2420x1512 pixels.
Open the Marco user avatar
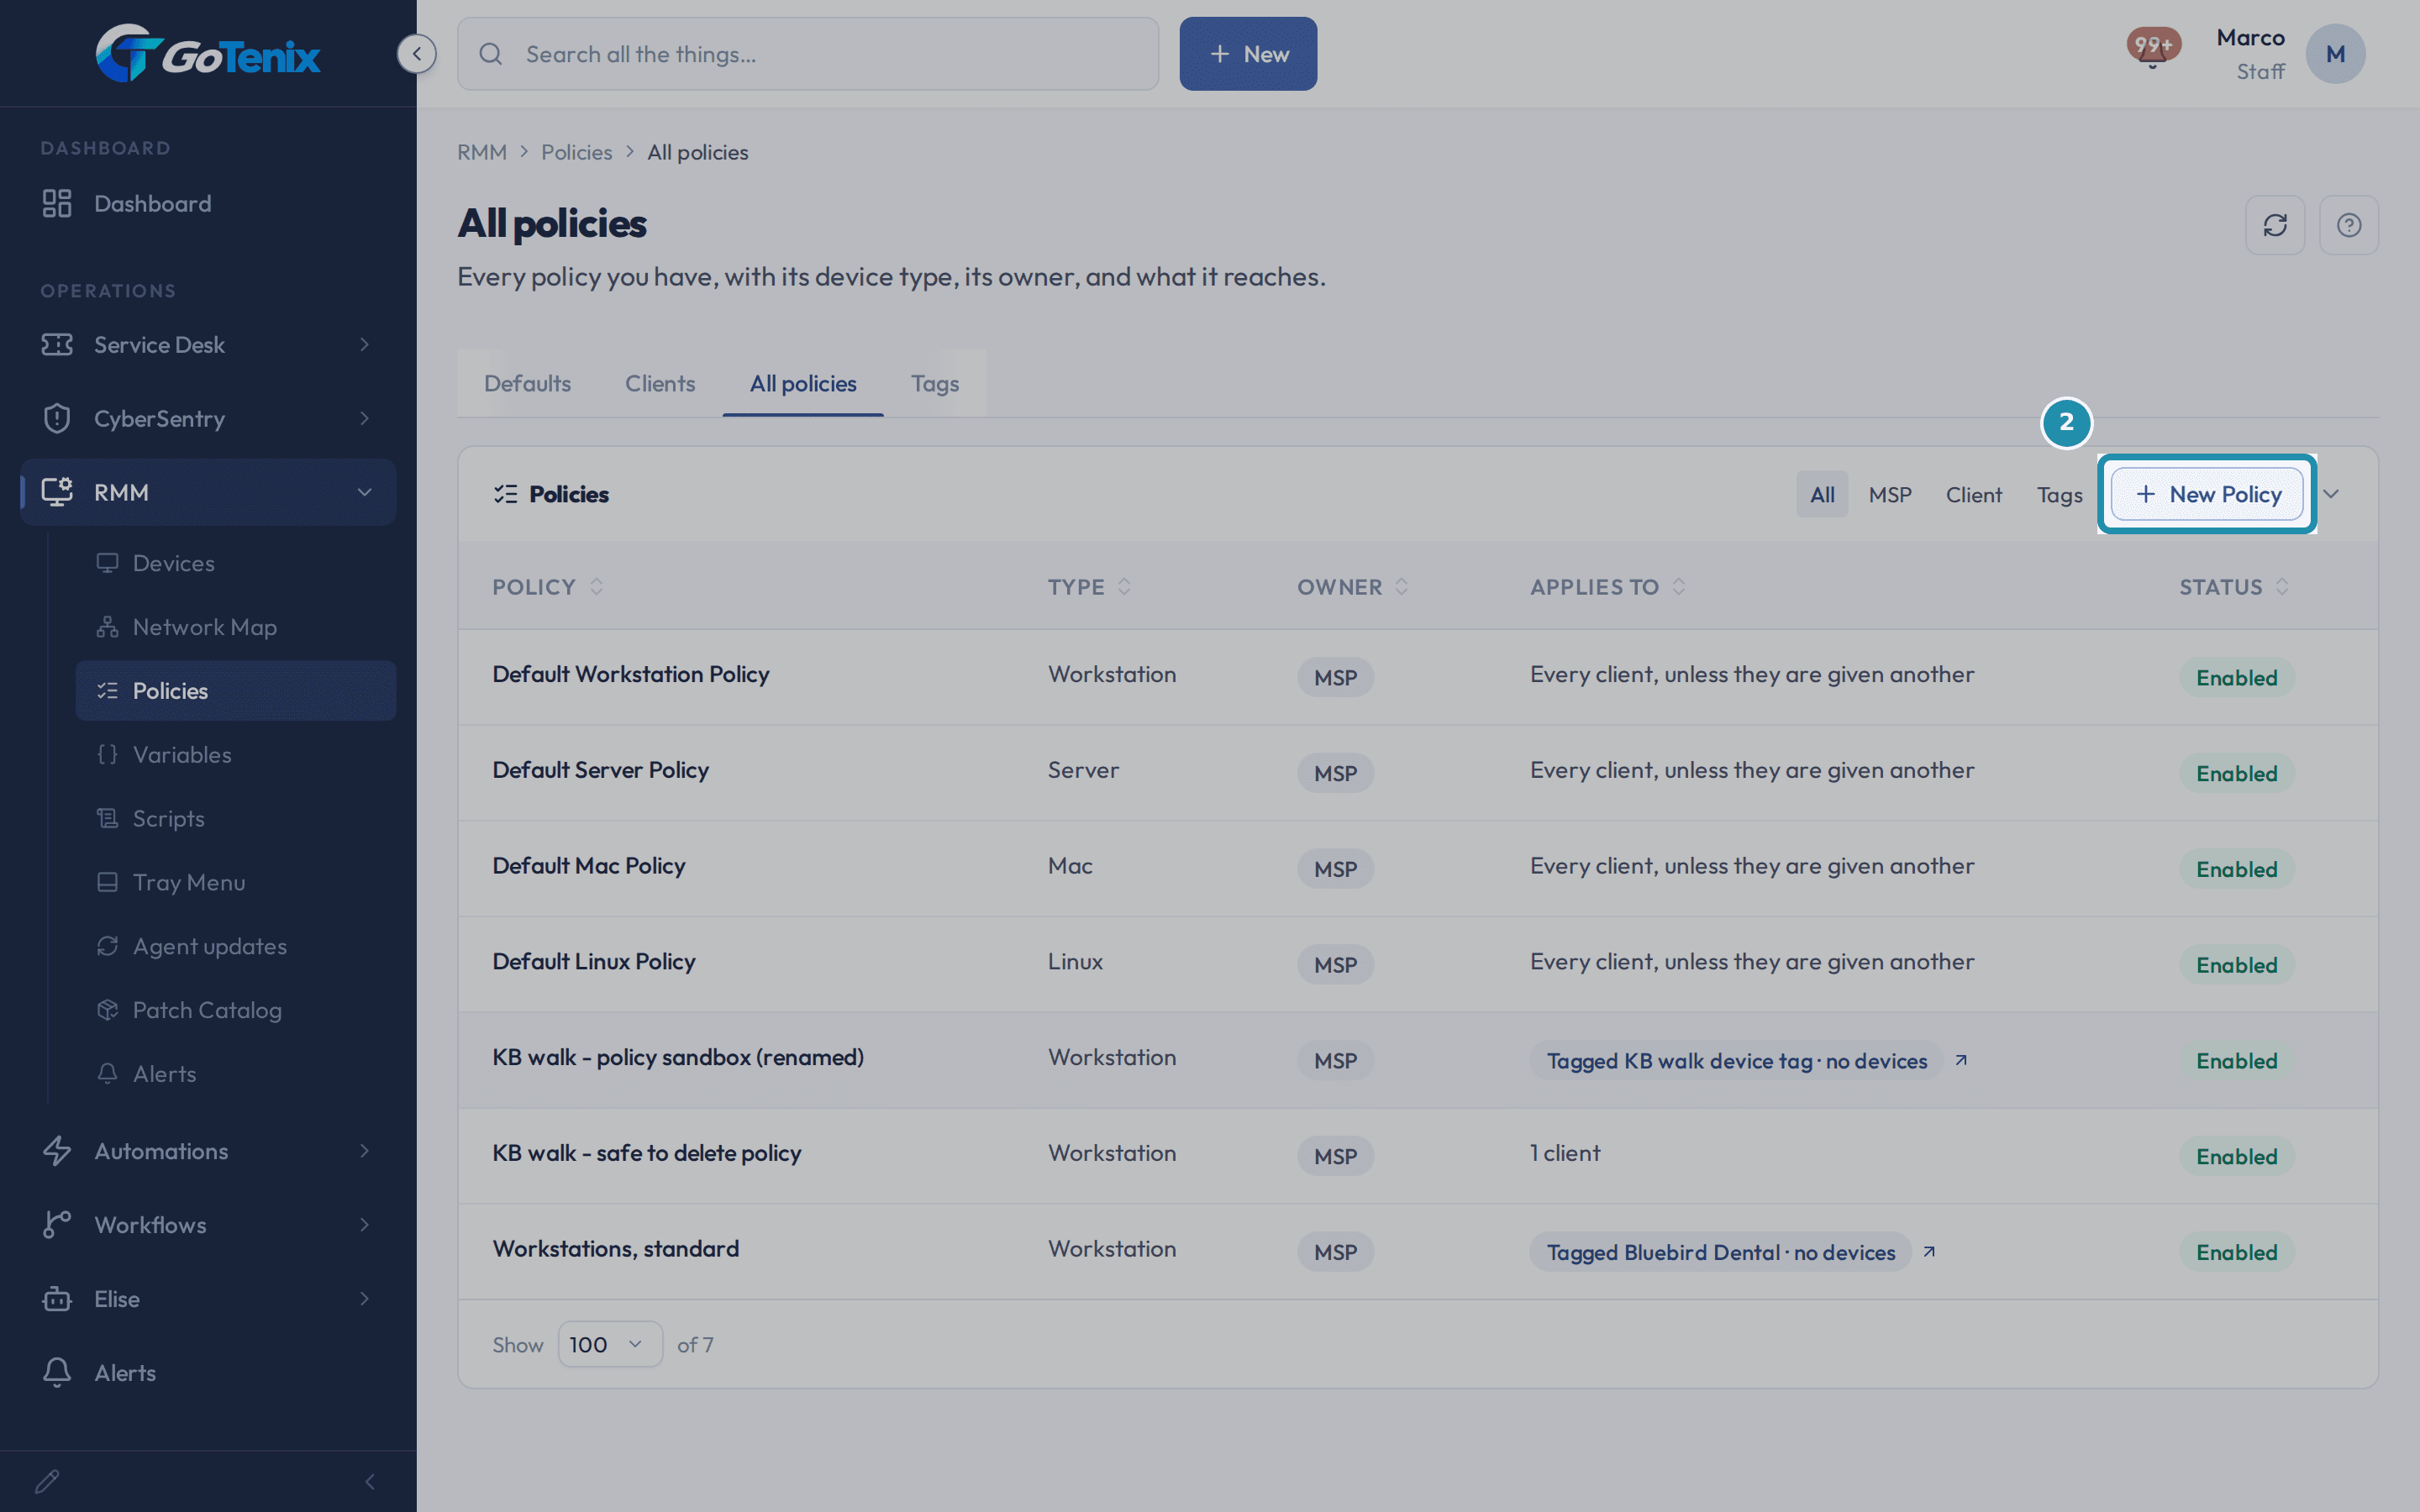[2335, 54]
